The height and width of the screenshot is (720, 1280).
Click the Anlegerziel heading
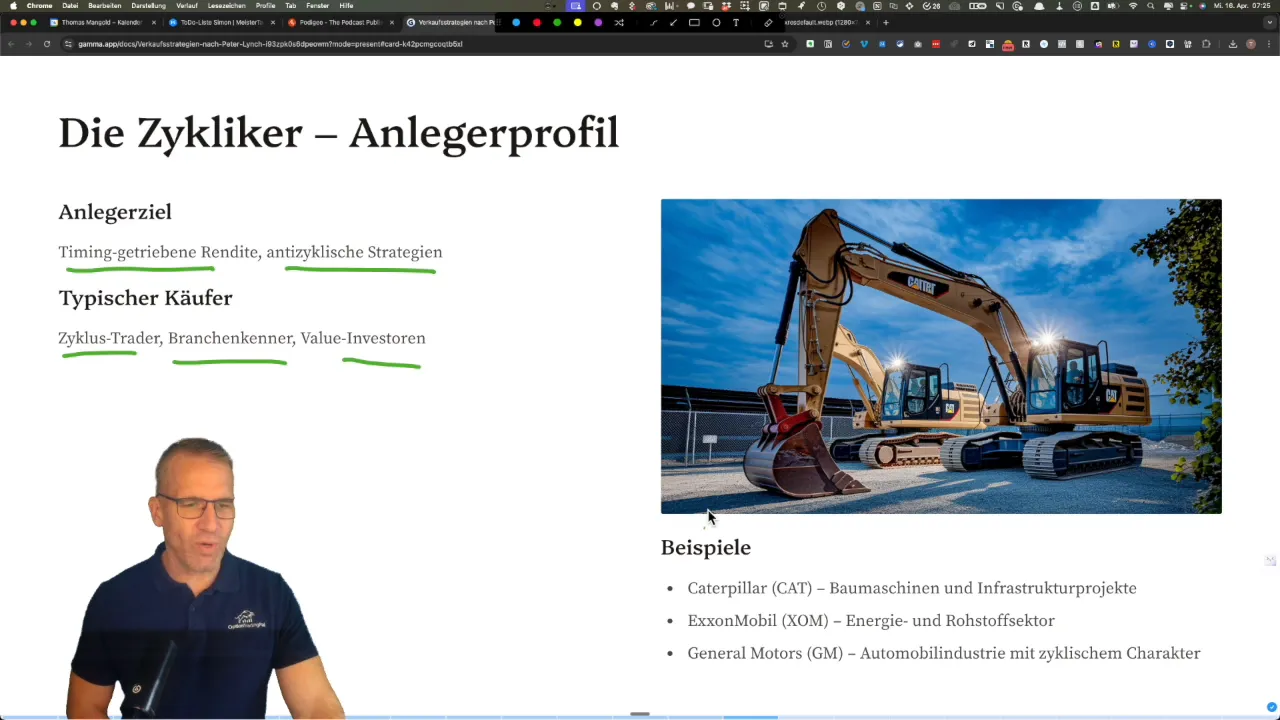(x=115, y=212)
